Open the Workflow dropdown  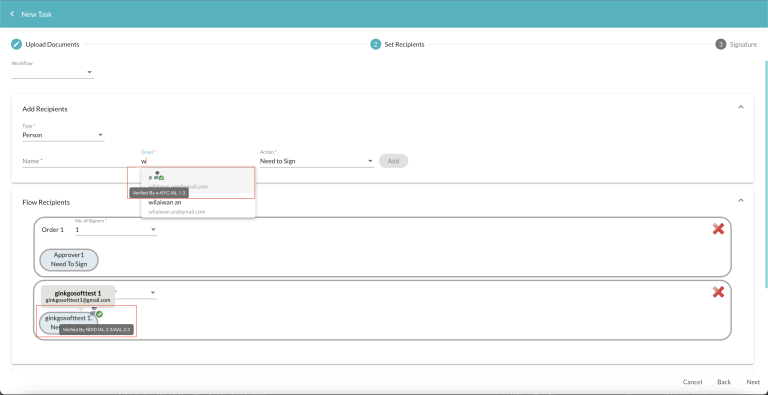52,73
